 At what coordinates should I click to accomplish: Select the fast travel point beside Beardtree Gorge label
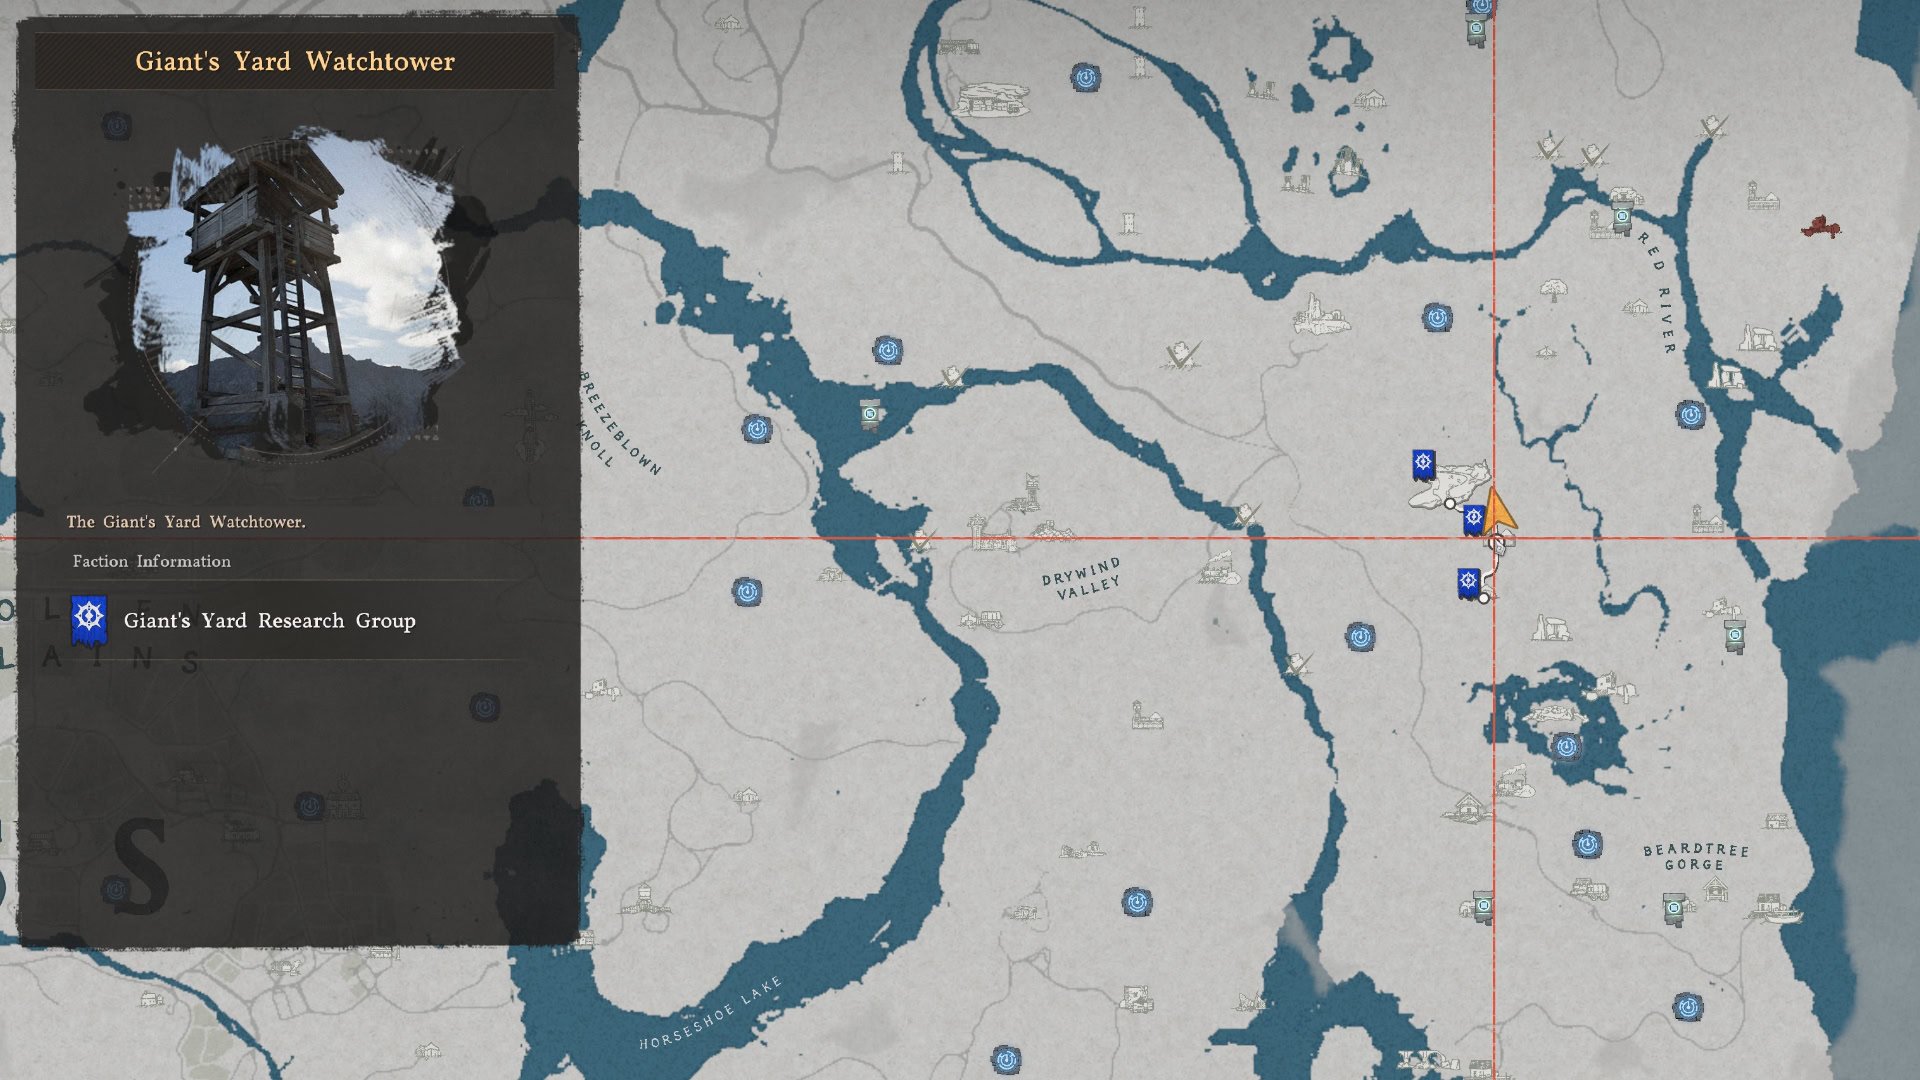coord(1587,844)
